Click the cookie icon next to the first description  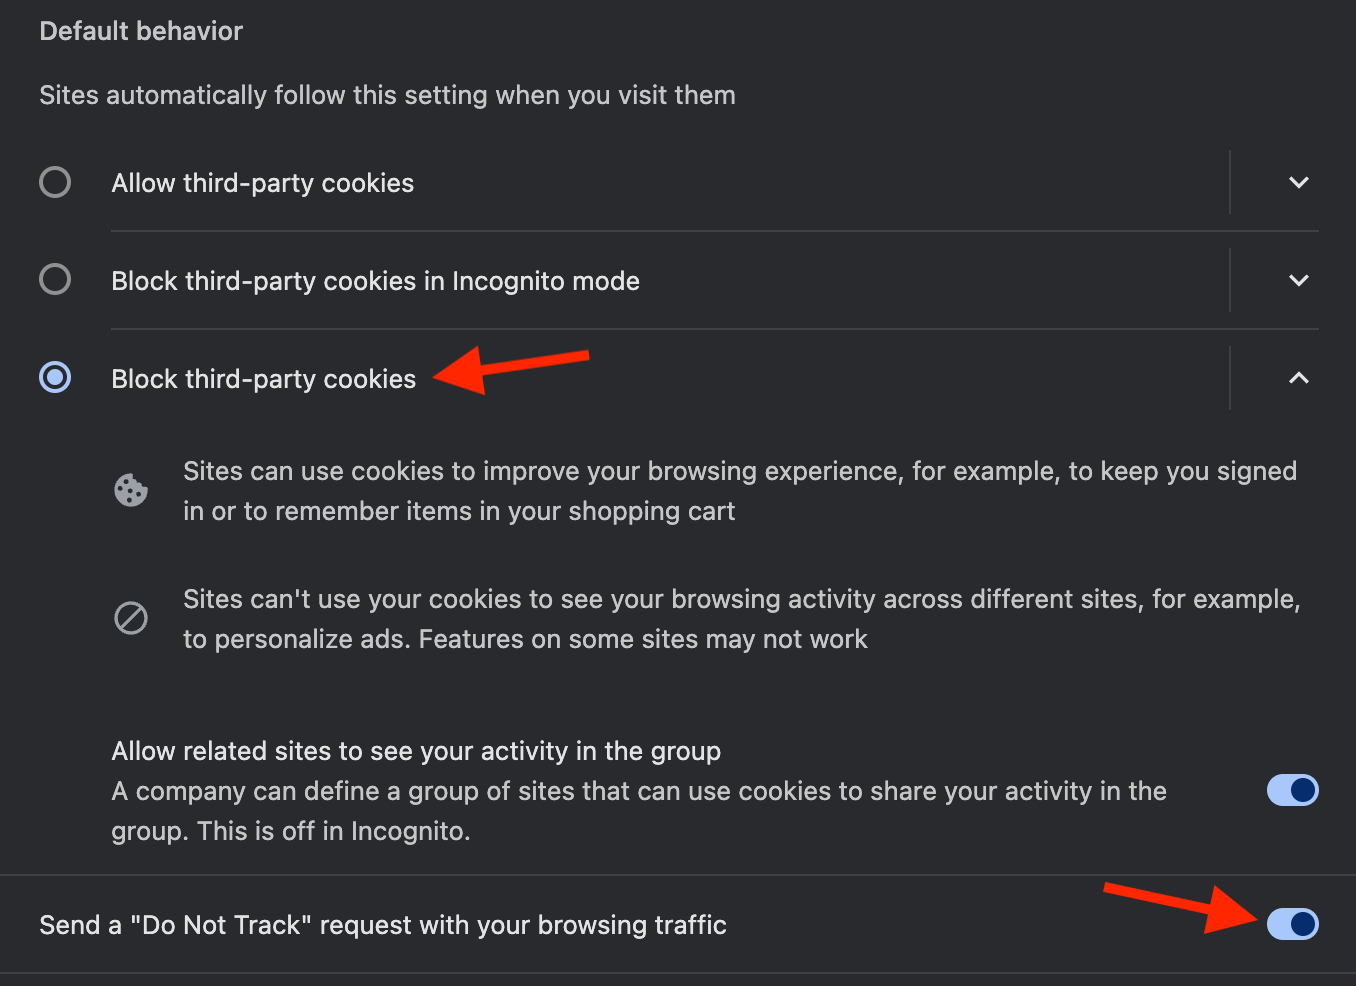click(131, 490)
